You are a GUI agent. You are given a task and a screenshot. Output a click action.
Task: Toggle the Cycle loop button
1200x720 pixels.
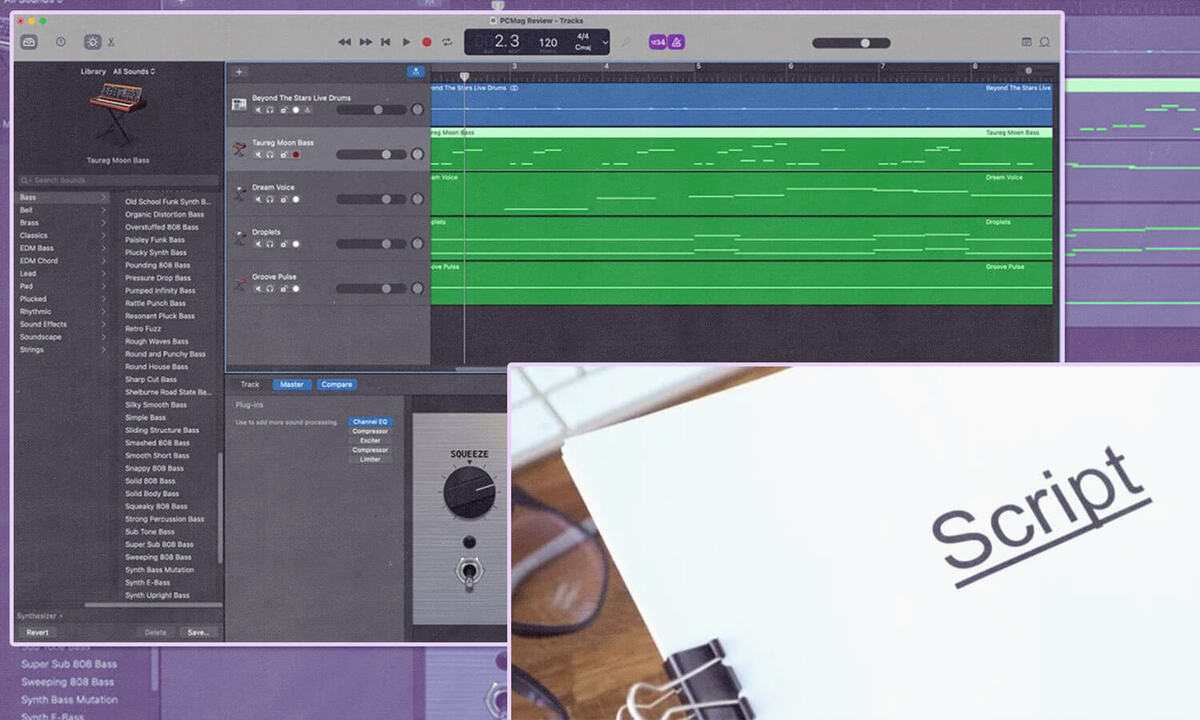[447, 42]
